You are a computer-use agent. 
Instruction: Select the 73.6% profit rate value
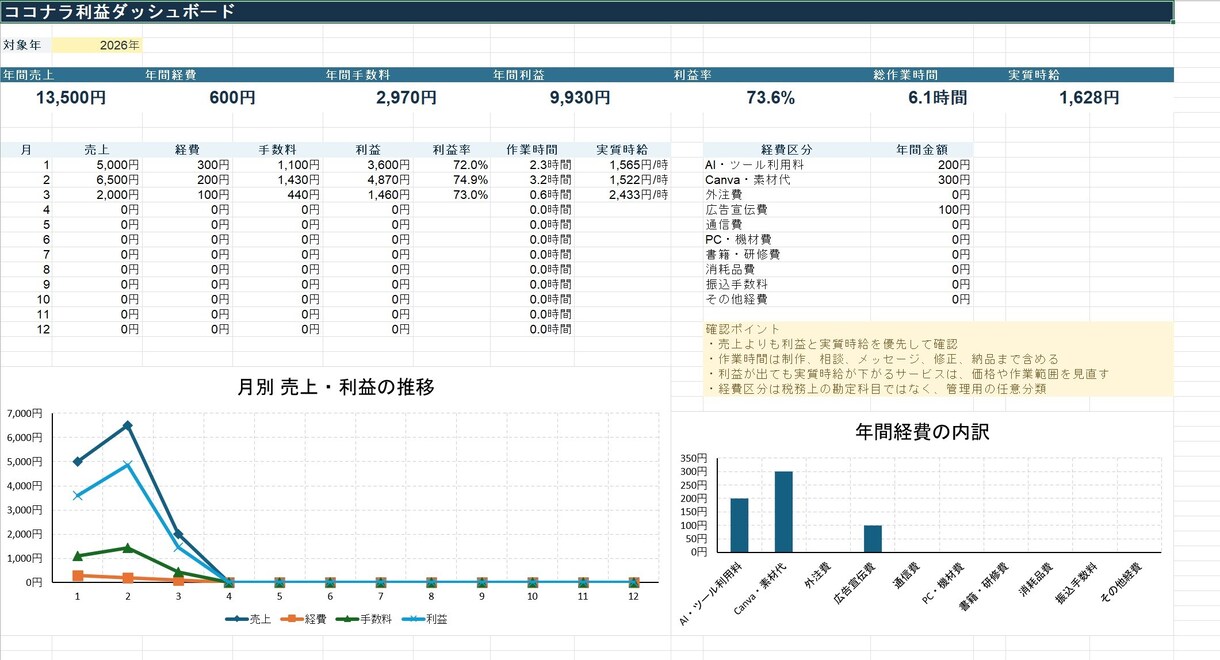click(x=771, y=98)
